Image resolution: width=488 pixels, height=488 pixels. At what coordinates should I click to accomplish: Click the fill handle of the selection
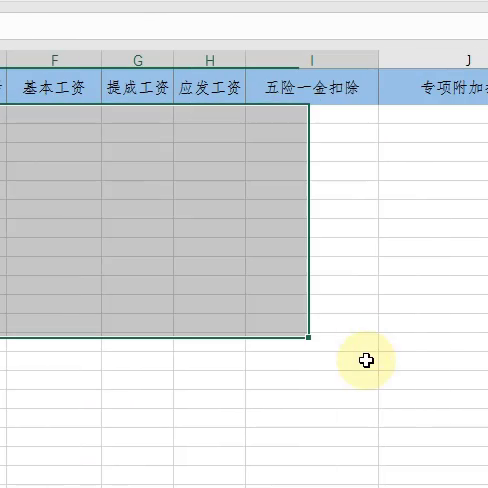coord(308,337)
